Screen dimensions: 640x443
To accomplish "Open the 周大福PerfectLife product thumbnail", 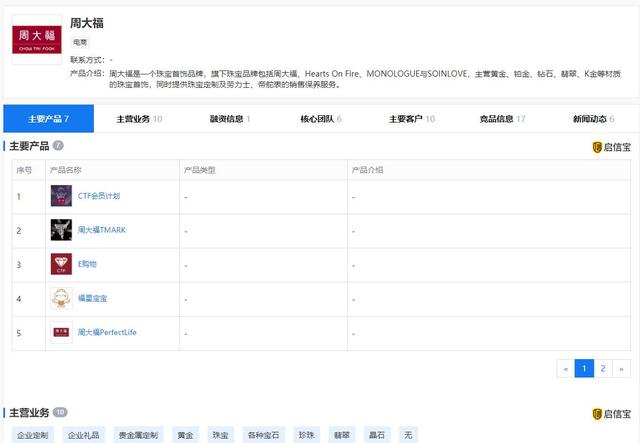I will (x=61, y=332).
